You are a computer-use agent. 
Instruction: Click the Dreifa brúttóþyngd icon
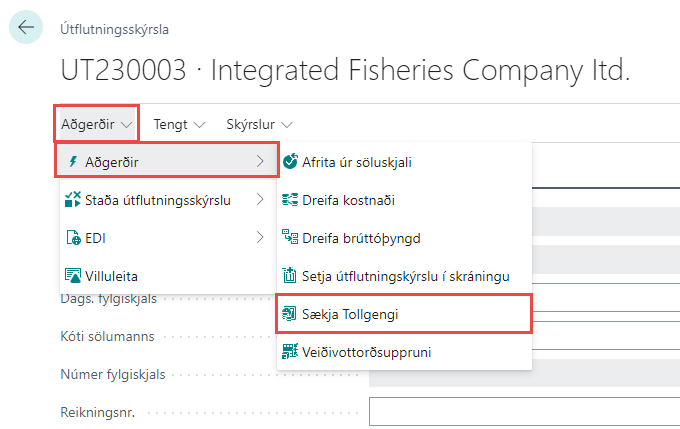[291, 237]
